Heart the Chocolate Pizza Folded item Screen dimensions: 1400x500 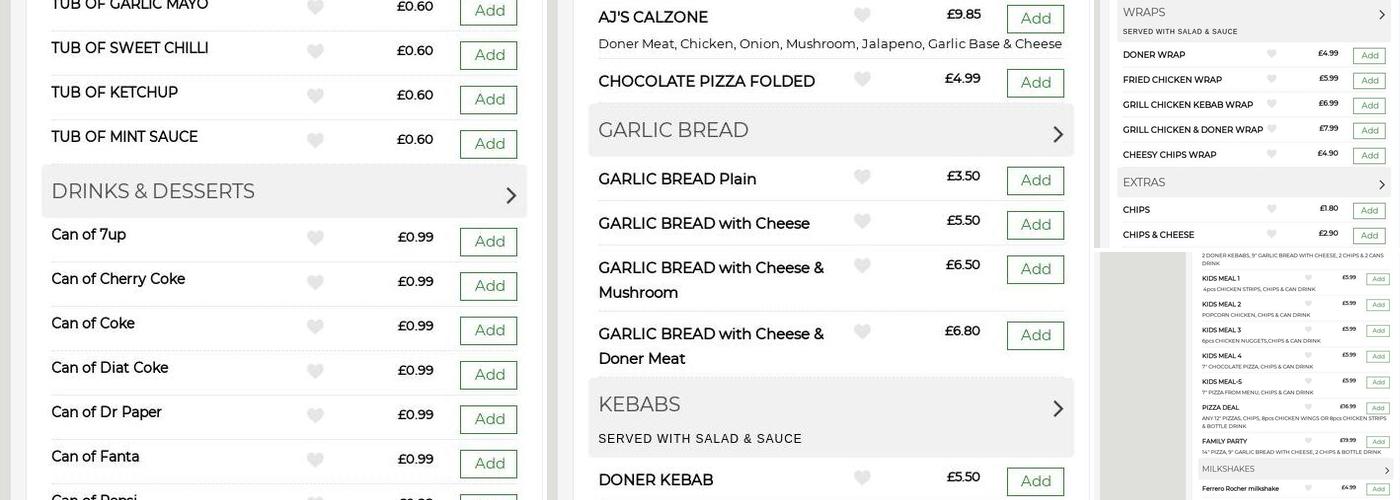[x=862, y=79]
